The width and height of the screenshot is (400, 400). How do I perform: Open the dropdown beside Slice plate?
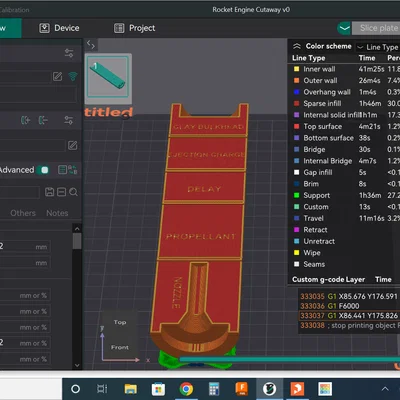tap(344, 28)
